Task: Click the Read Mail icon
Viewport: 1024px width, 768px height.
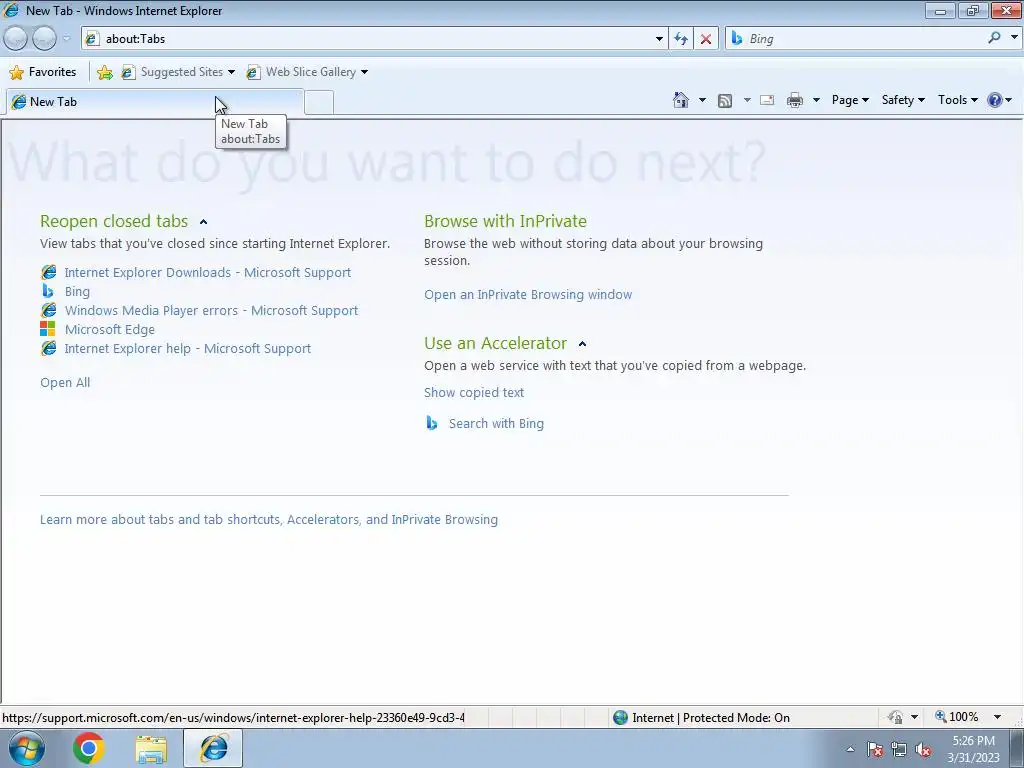Action: pyautogui.click(x=767, y=100)
